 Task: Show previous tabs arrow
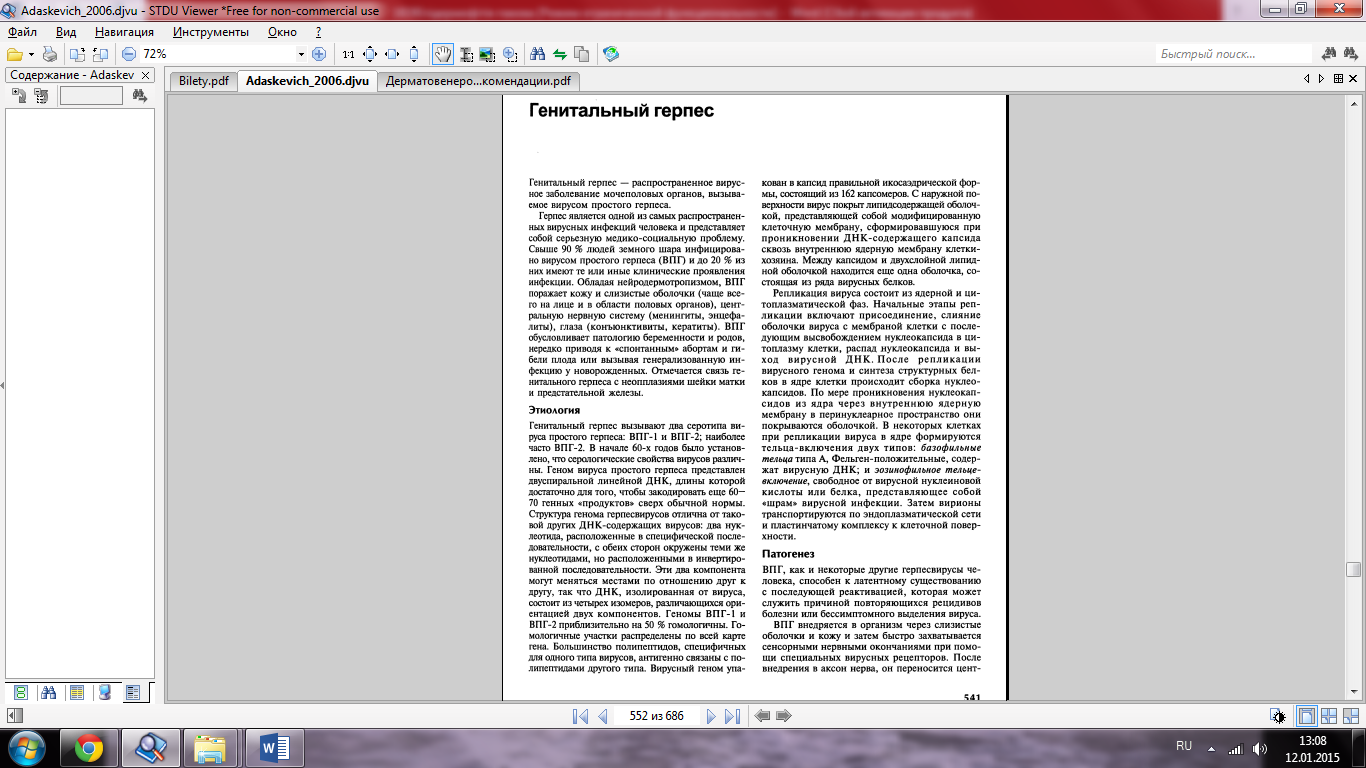(x=1307, y=78)
